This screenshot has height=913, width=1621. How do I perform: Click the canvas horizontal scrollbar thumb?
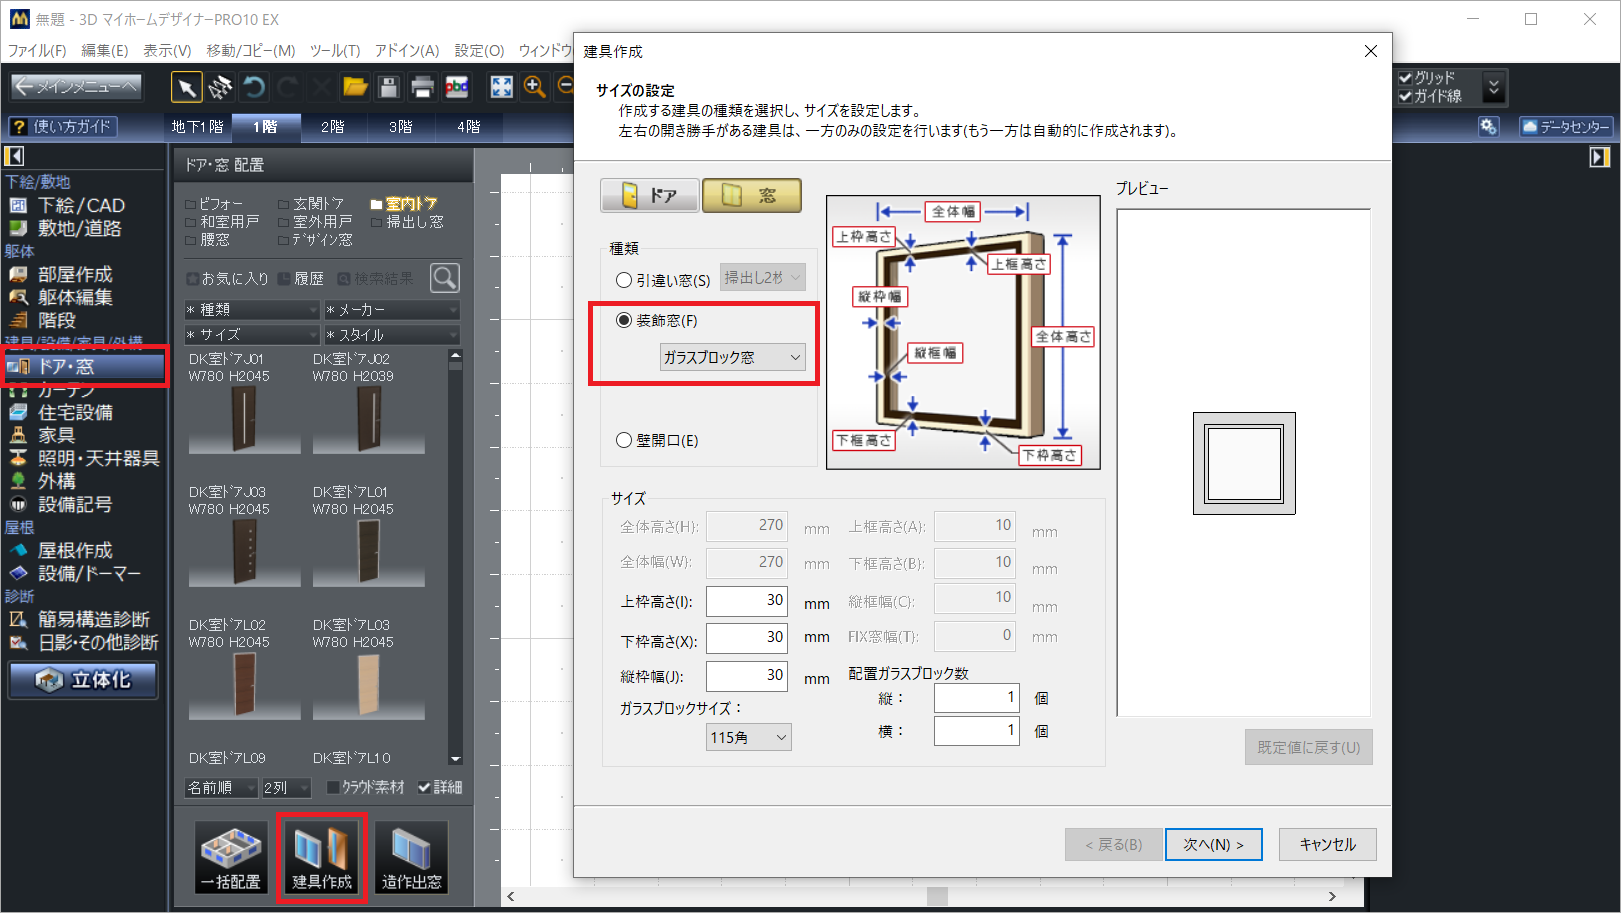937,896
